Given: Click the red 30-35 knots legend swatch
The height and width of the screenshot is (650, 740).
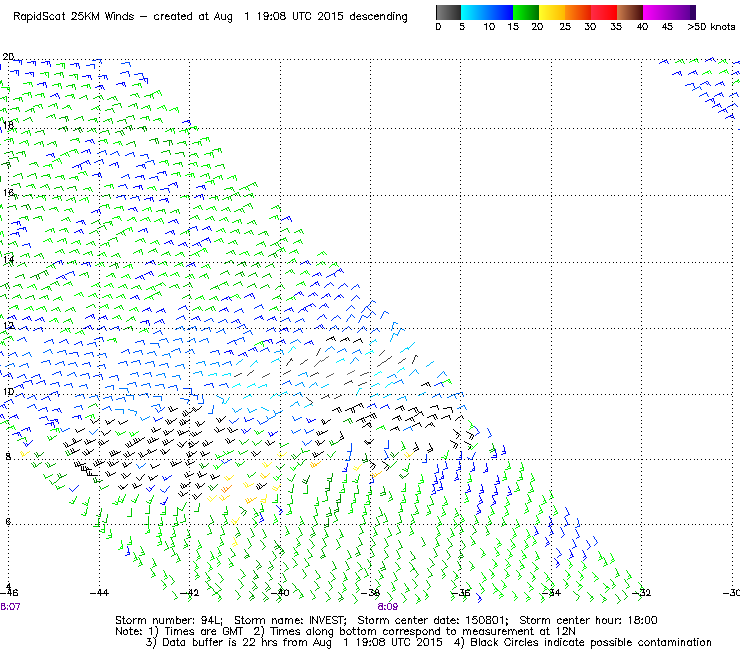Looking at the screenshot, I should point(604,12).
